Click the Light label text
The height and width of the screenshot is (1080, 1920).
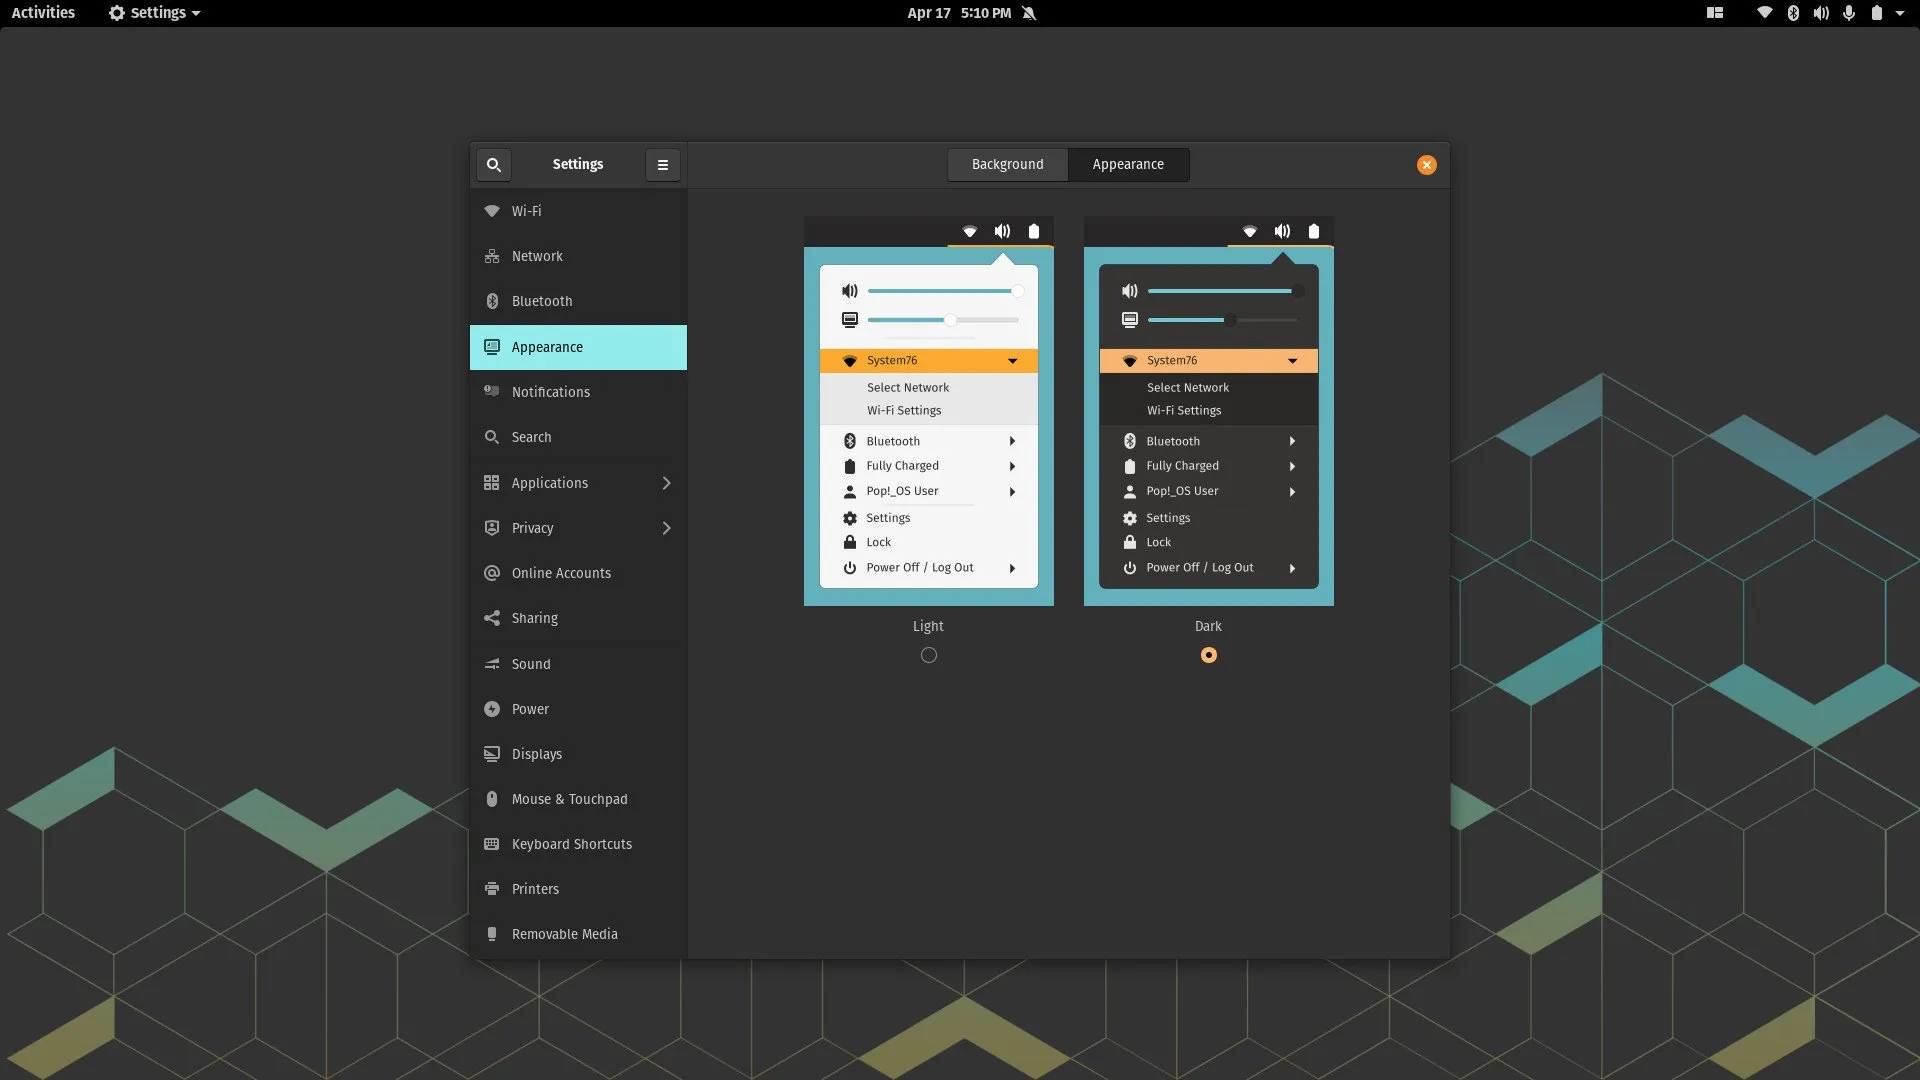tap(928, 626)
